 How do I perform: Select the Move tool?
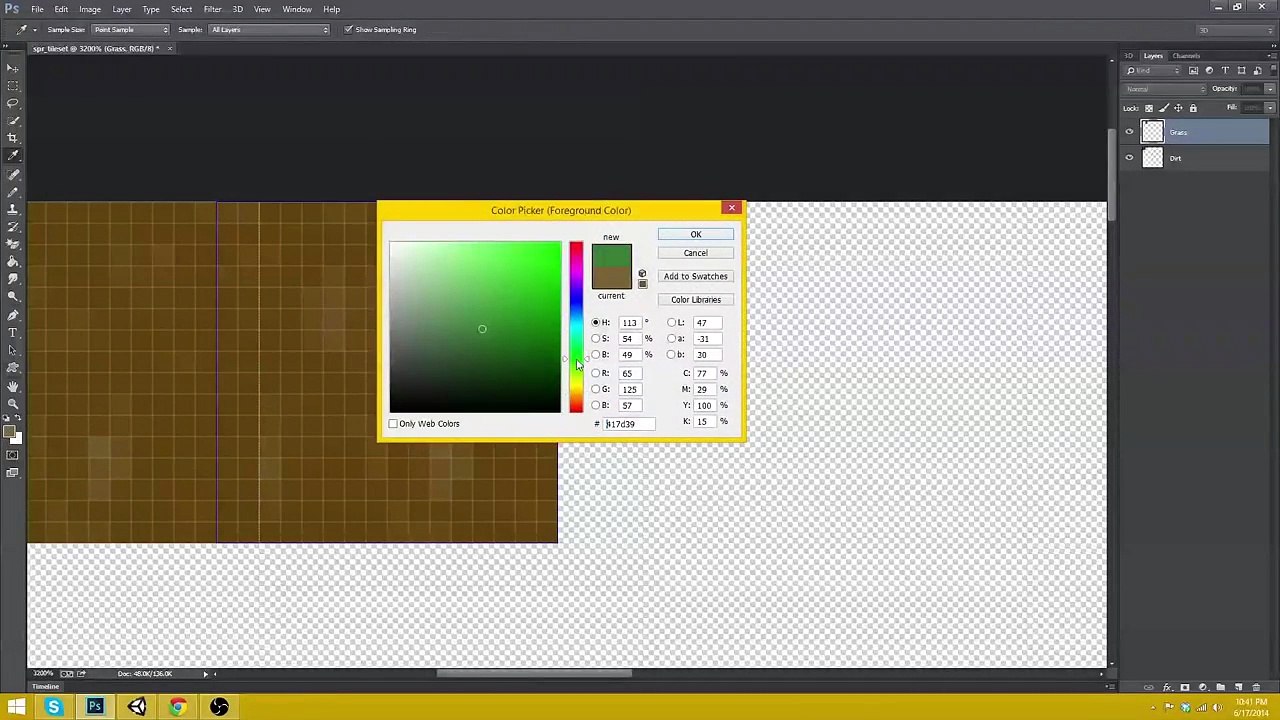coord(13,68)
